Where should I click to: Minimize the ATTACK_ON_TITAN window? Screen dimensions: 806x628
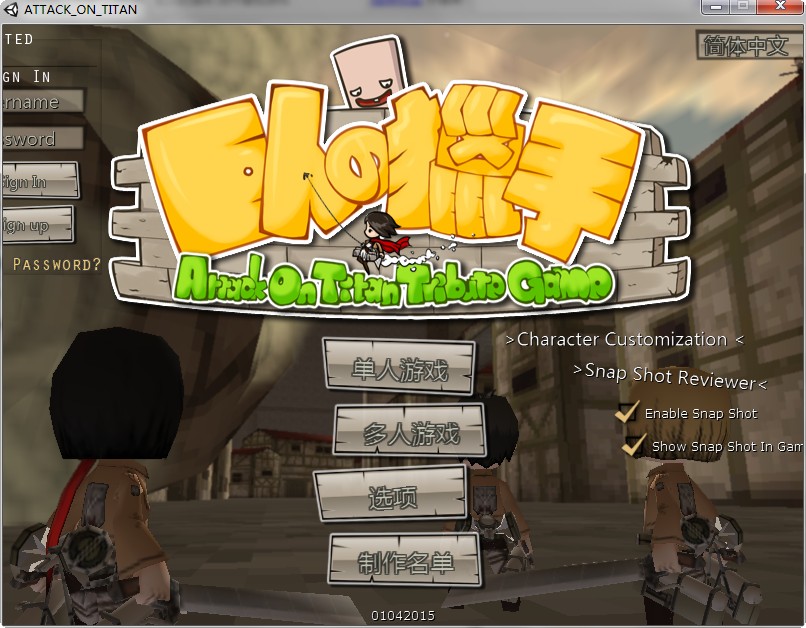[x=715, y=8]
